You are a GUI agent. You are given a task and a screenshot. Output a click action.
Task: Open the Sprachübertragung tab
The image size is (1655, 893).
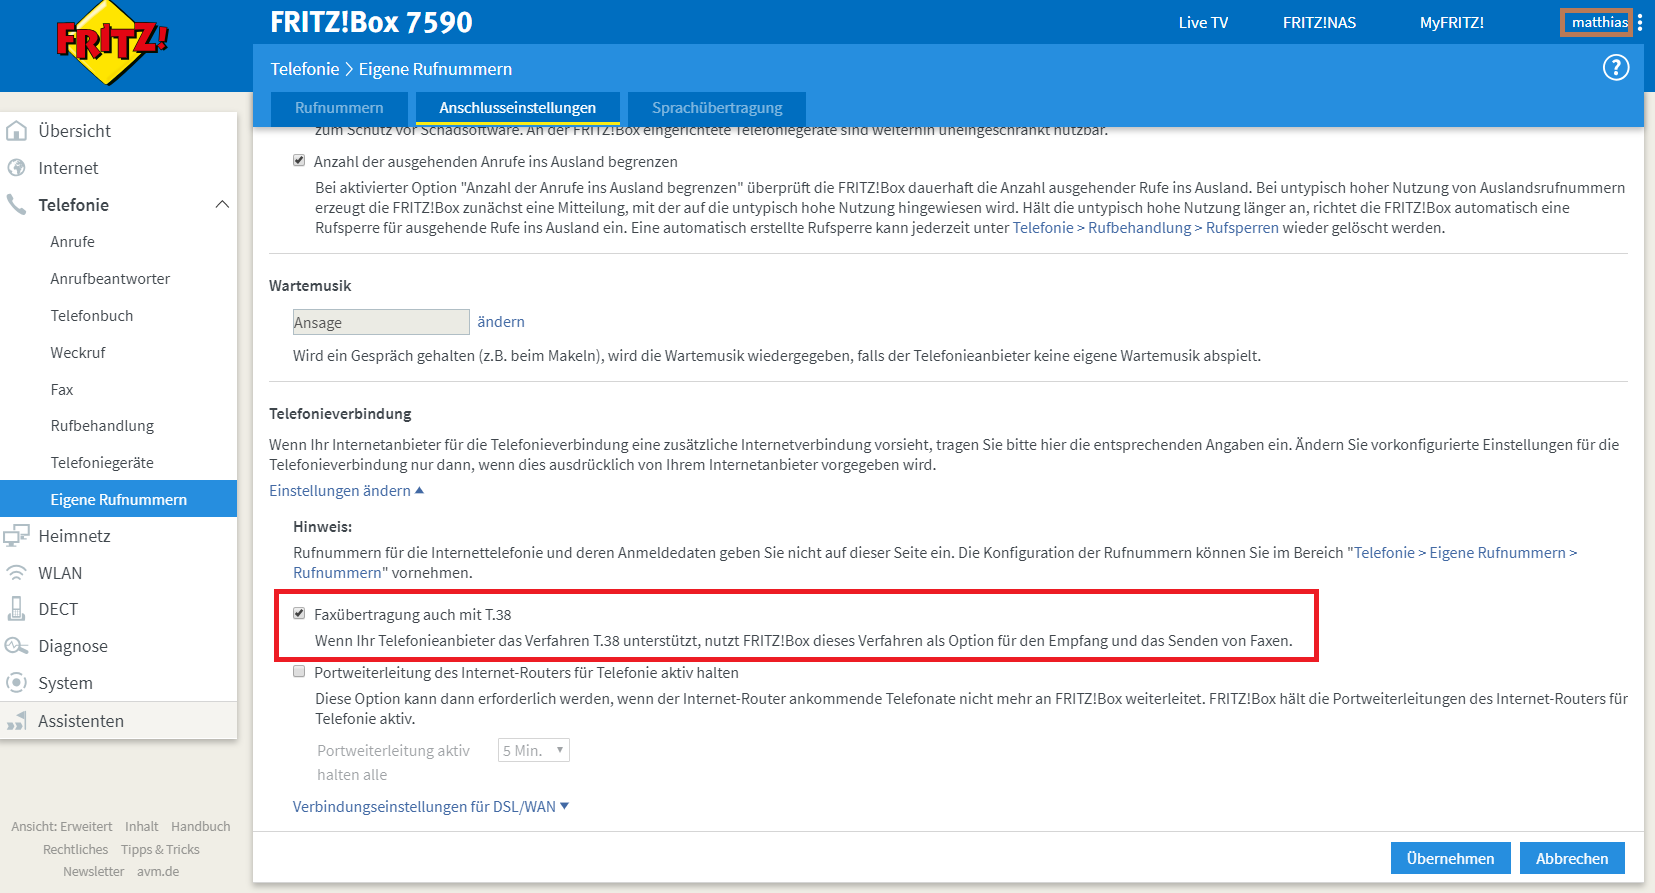(x=717, y=108)
